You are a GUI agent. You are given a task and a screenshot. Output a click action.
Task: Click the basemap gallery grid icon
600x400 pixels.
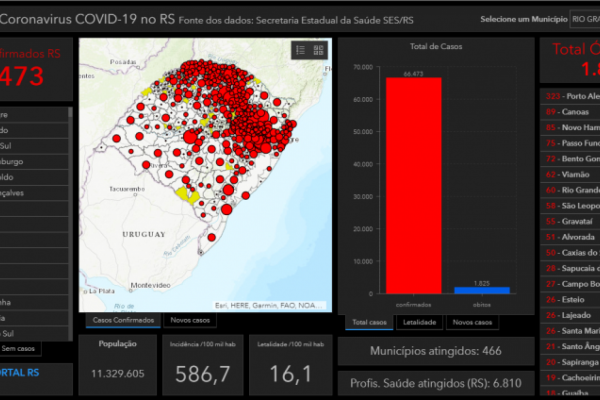[318, 50]
